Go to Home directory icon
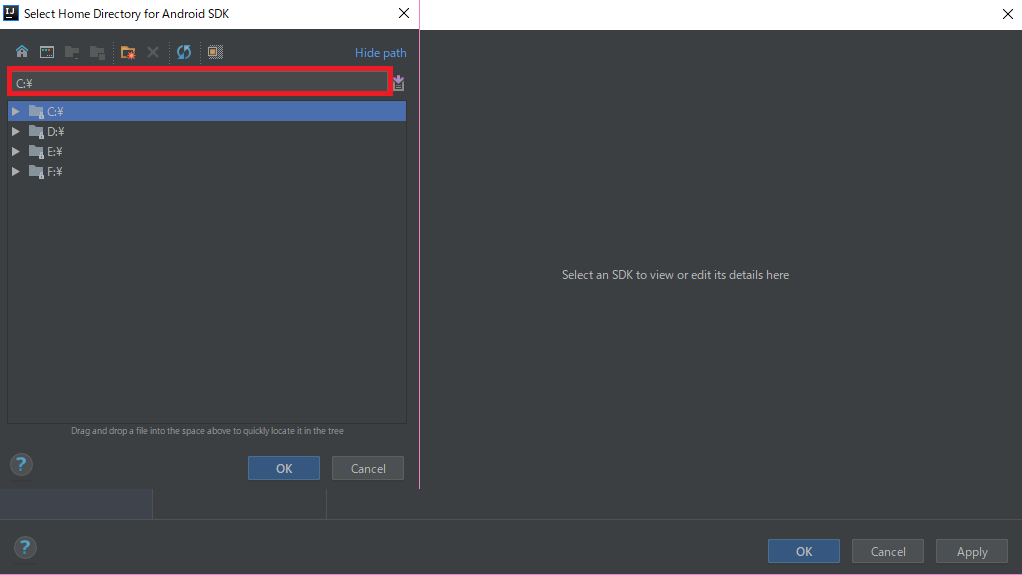The height and width of the screenshot is (575, 1022). (x=22, y=52)
